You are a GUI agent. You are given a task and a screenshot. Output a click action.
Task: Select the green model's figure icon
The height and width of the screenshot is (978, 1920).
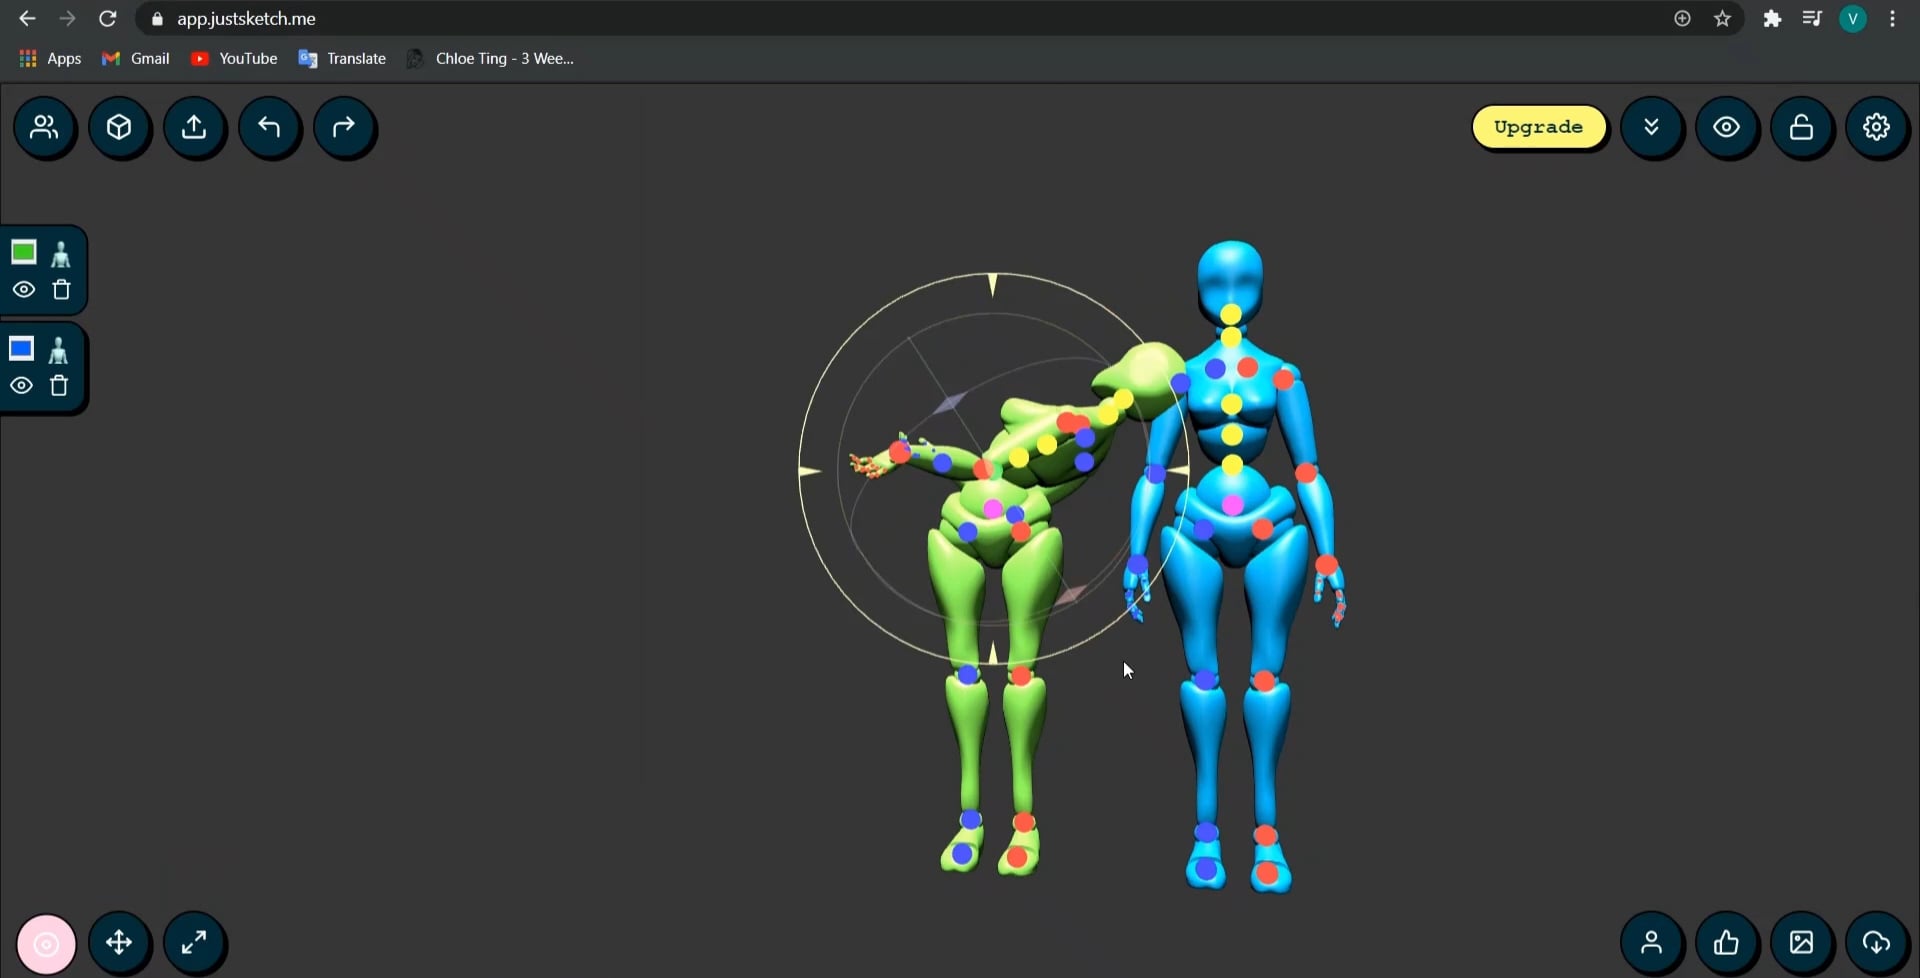[61, 255]
